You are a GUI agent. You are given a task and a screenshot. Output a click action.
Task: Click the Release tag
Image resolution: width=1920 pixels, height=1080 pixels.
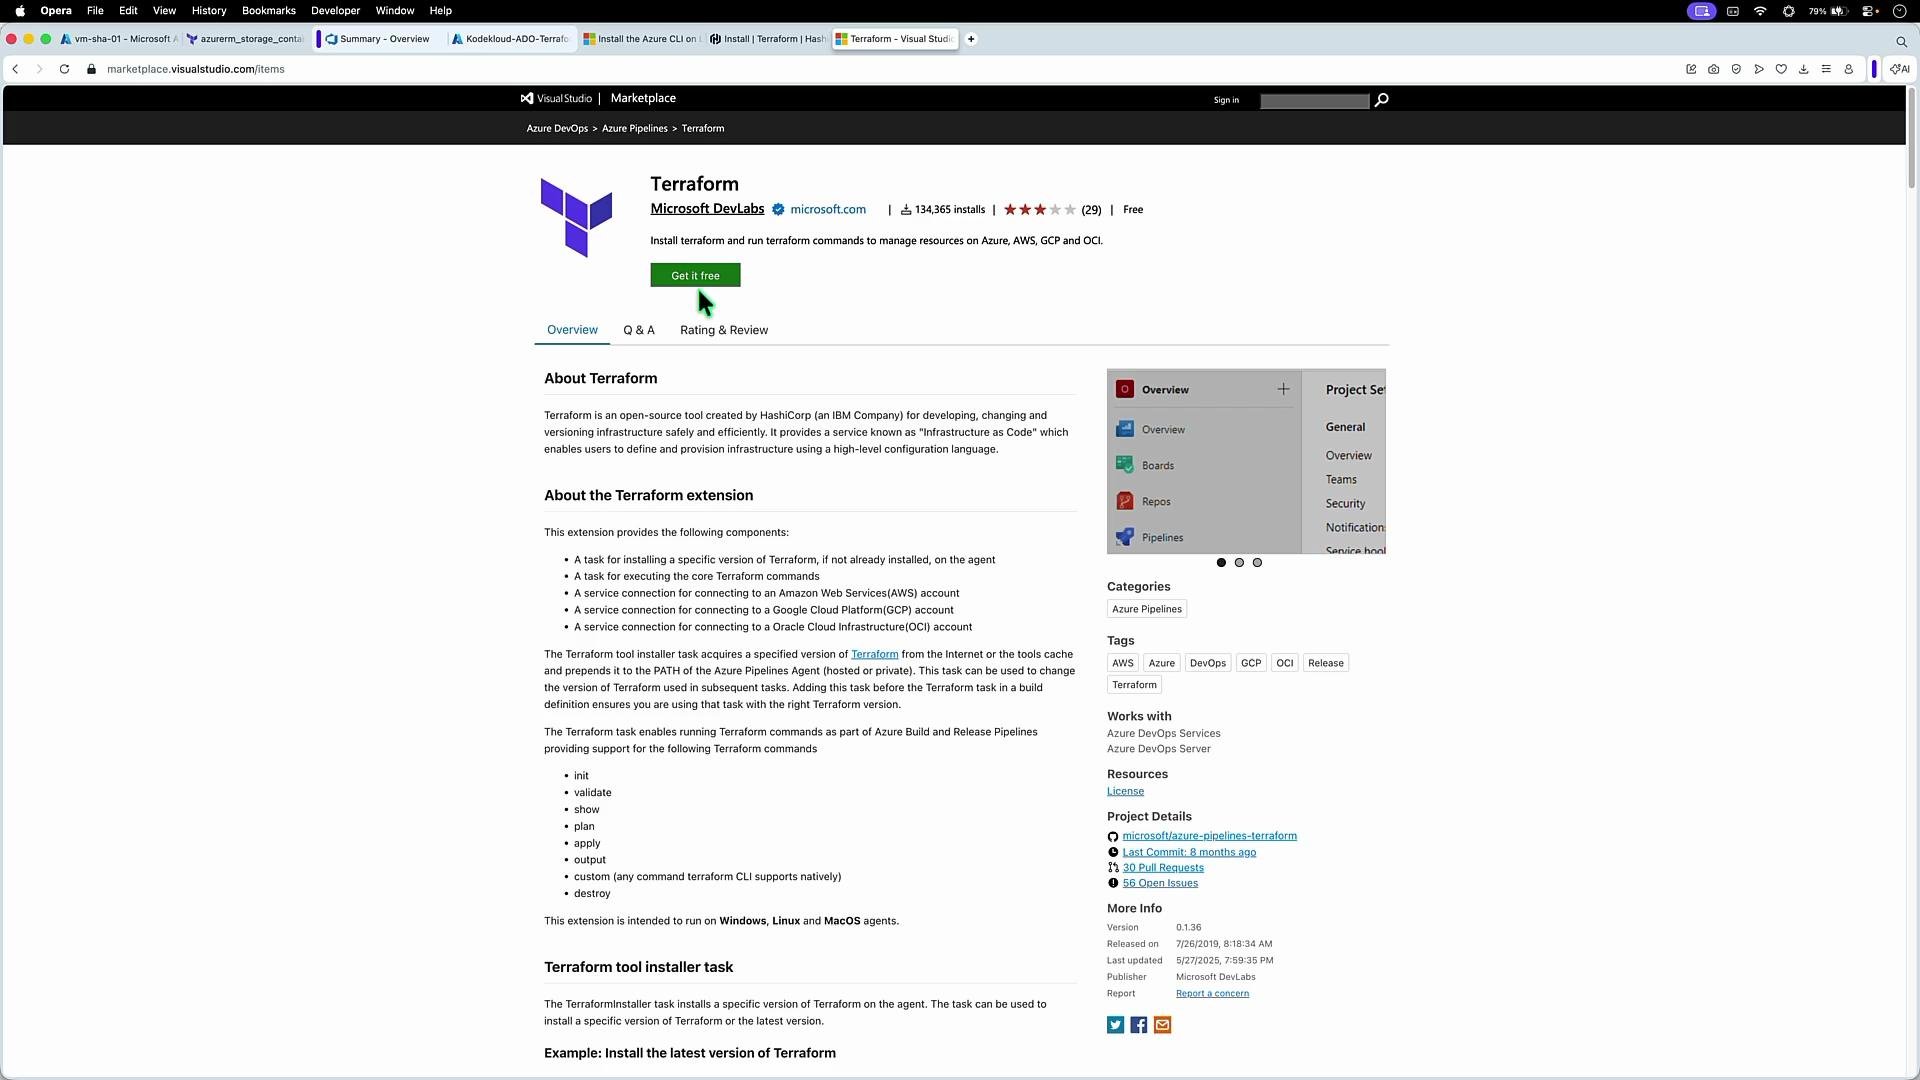1325,663
